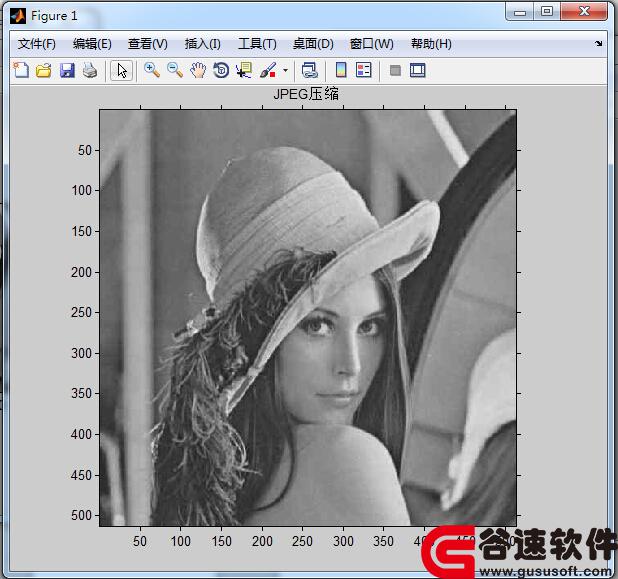Click the MATLAB logo in title bar
Viewport: 618px width, 579px height.
(x=18, y=16)
